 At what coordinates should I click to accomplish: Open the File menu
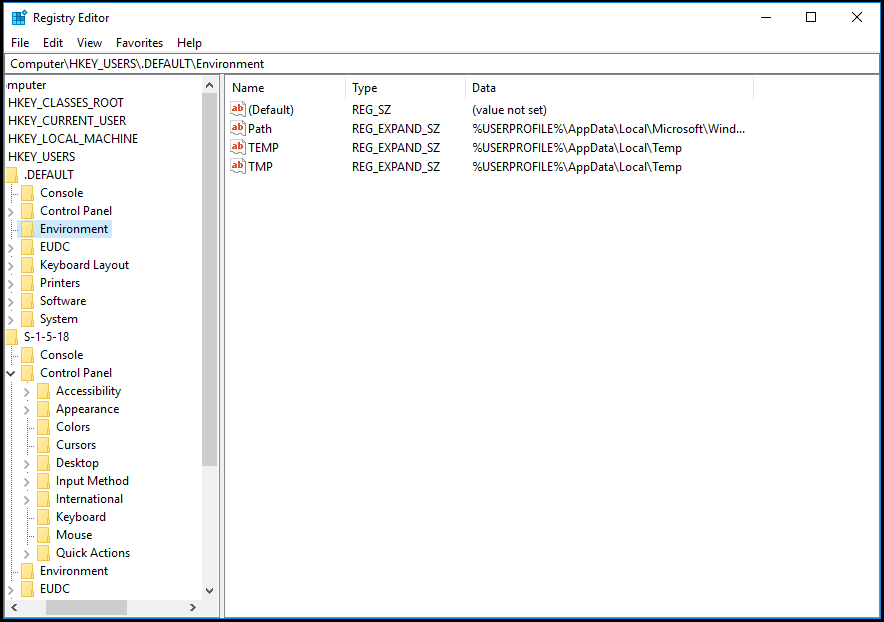pos(20,43)
